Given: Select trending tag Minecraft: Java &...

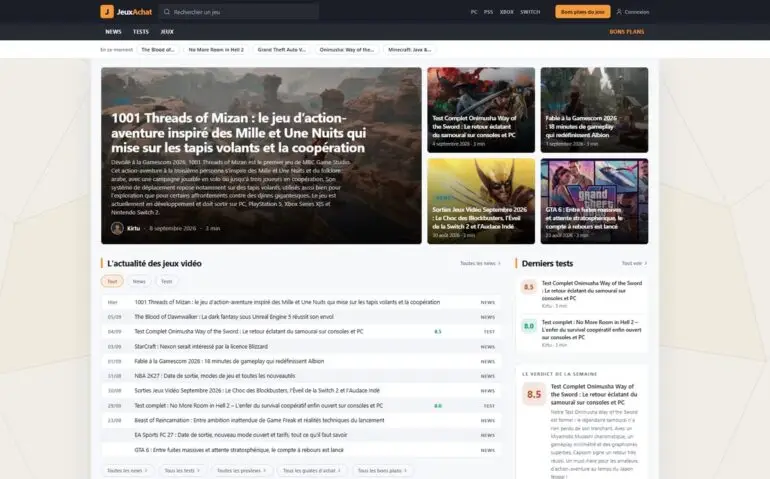Looking at the screenshot, I should click(410, 50).
